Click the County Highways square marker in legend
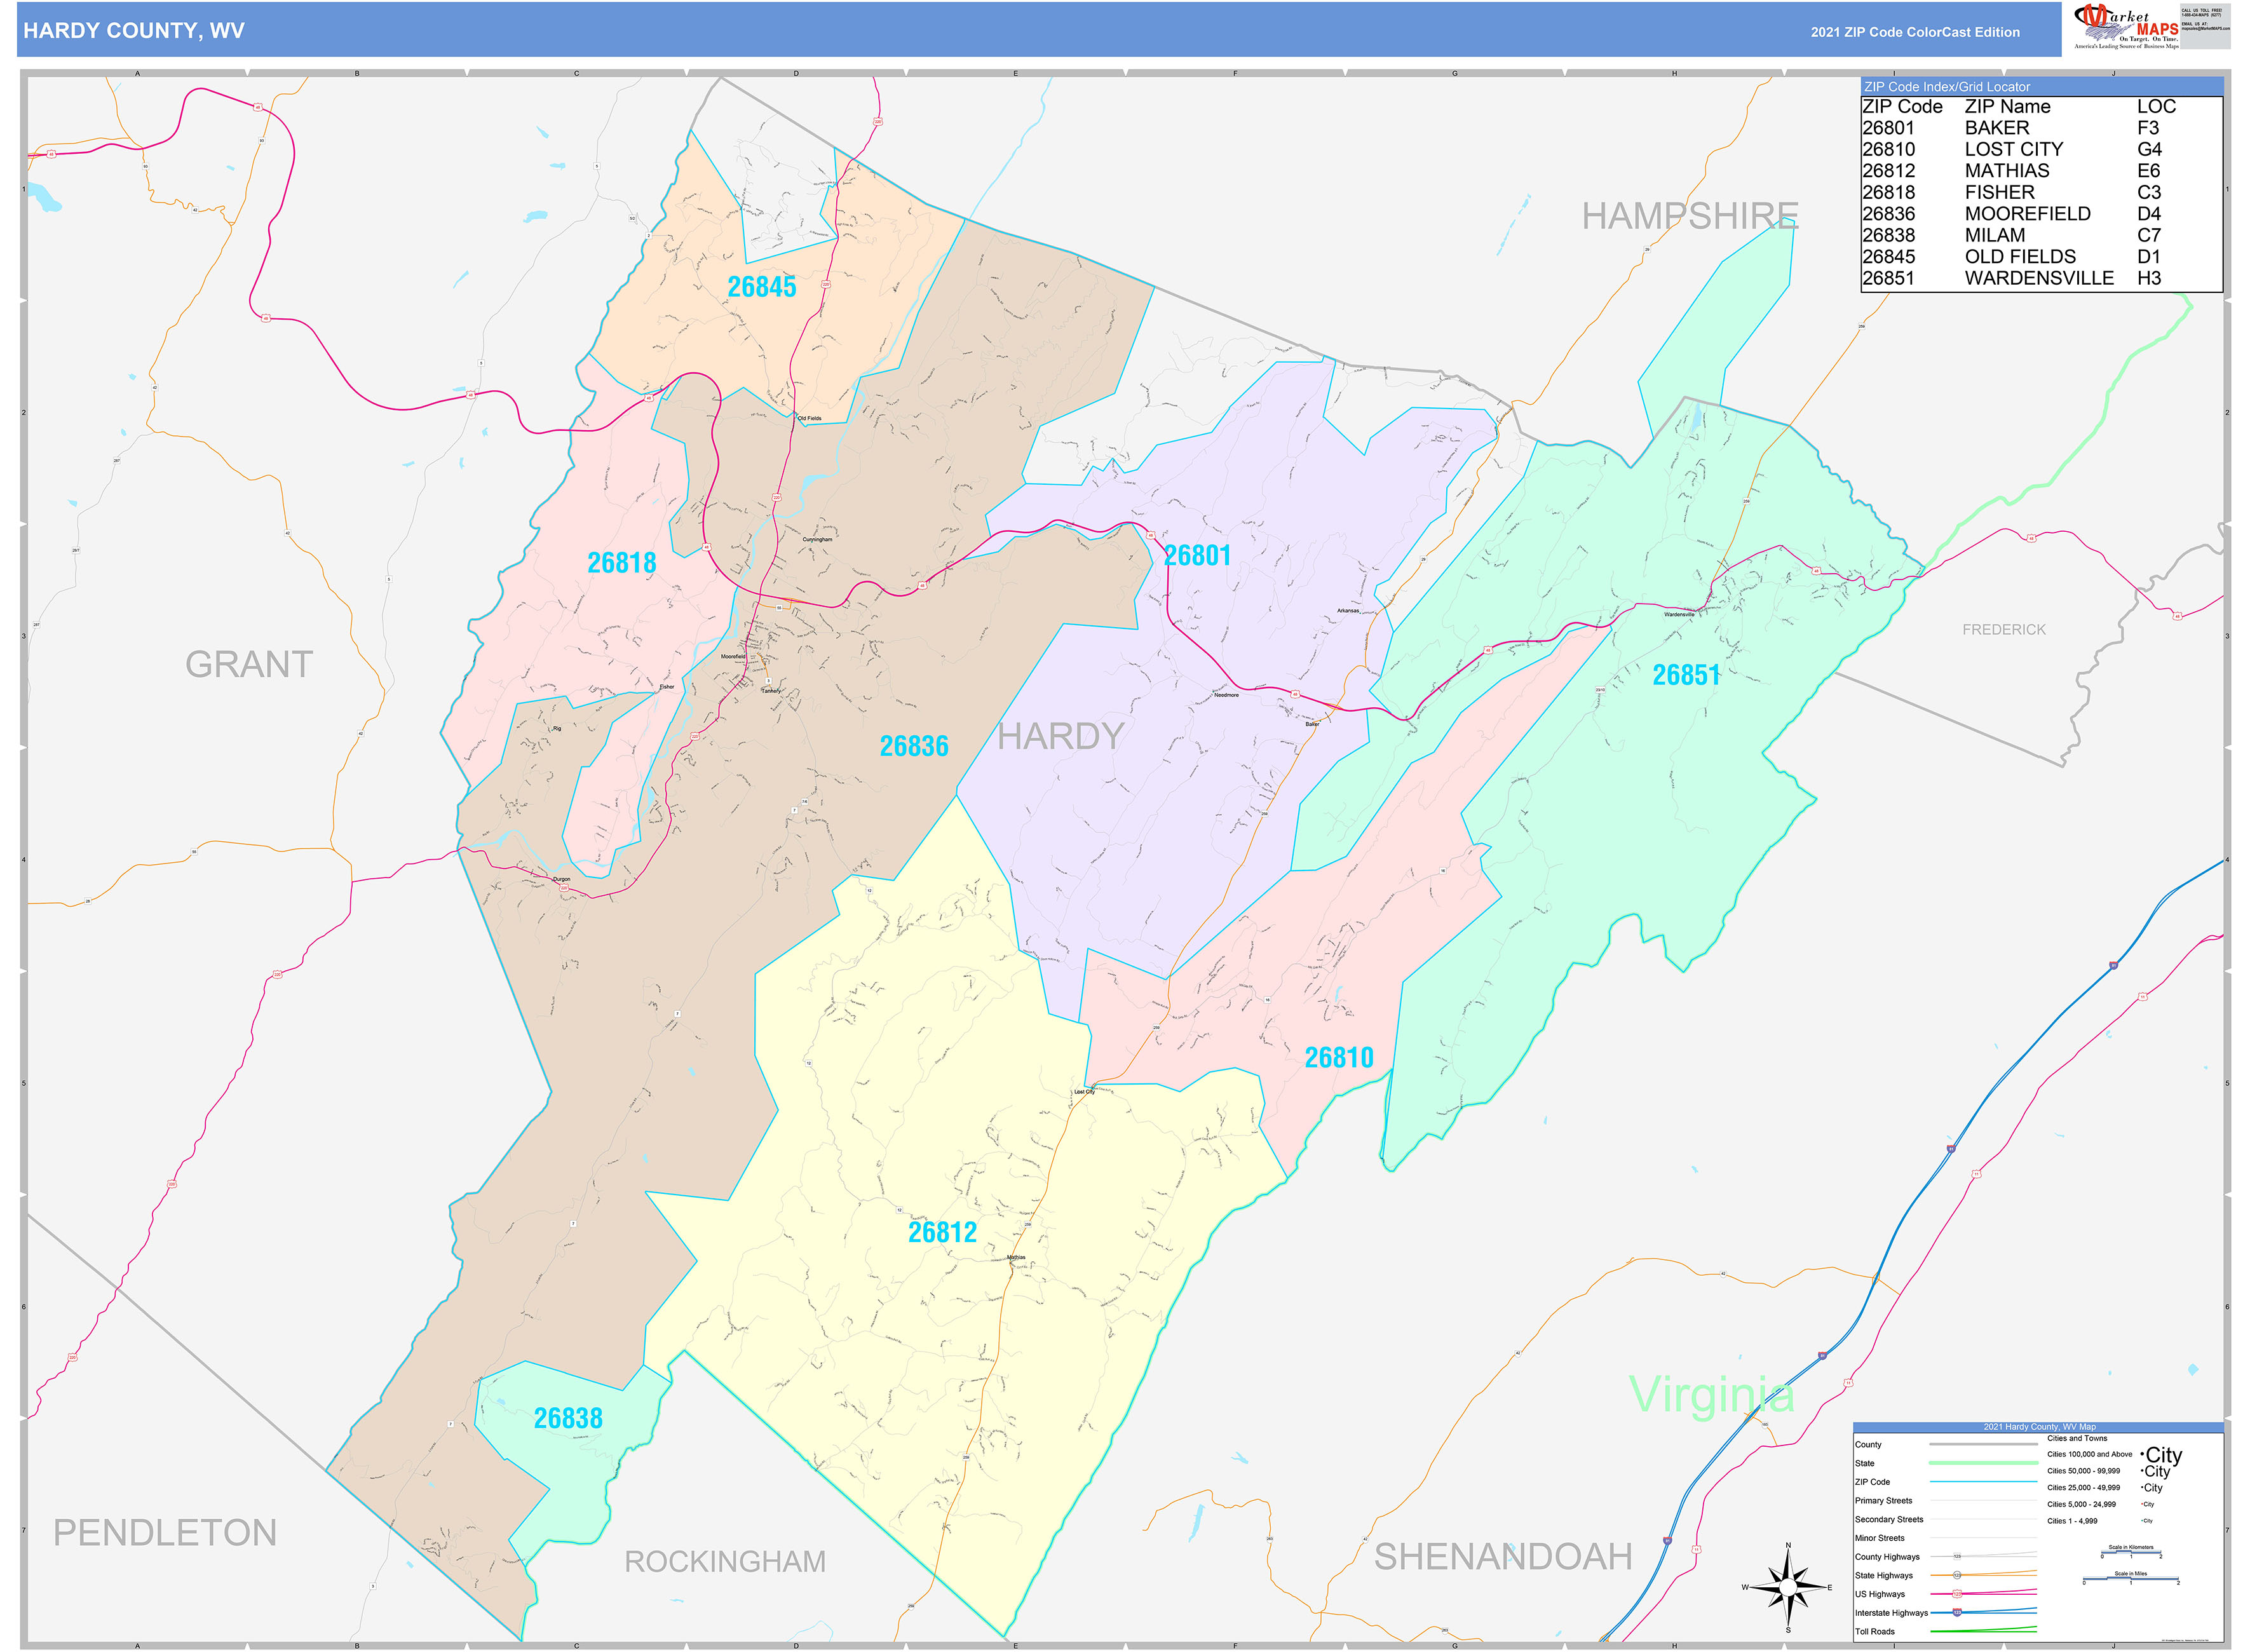The width and height of the screenshot is (2250, 1652). [1957, 1556]
